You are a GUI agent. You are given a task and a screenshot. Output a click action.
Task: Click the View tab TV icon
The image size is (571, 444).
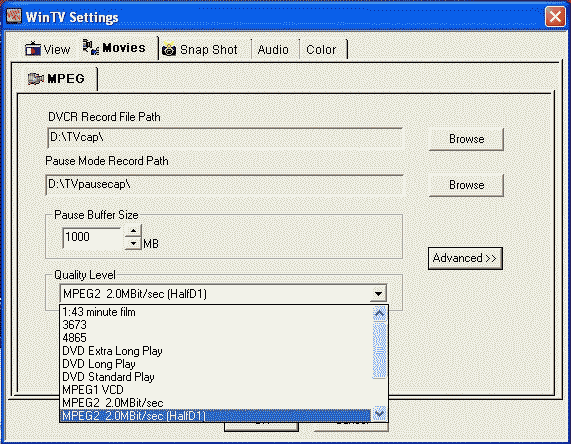pos(33,48)
